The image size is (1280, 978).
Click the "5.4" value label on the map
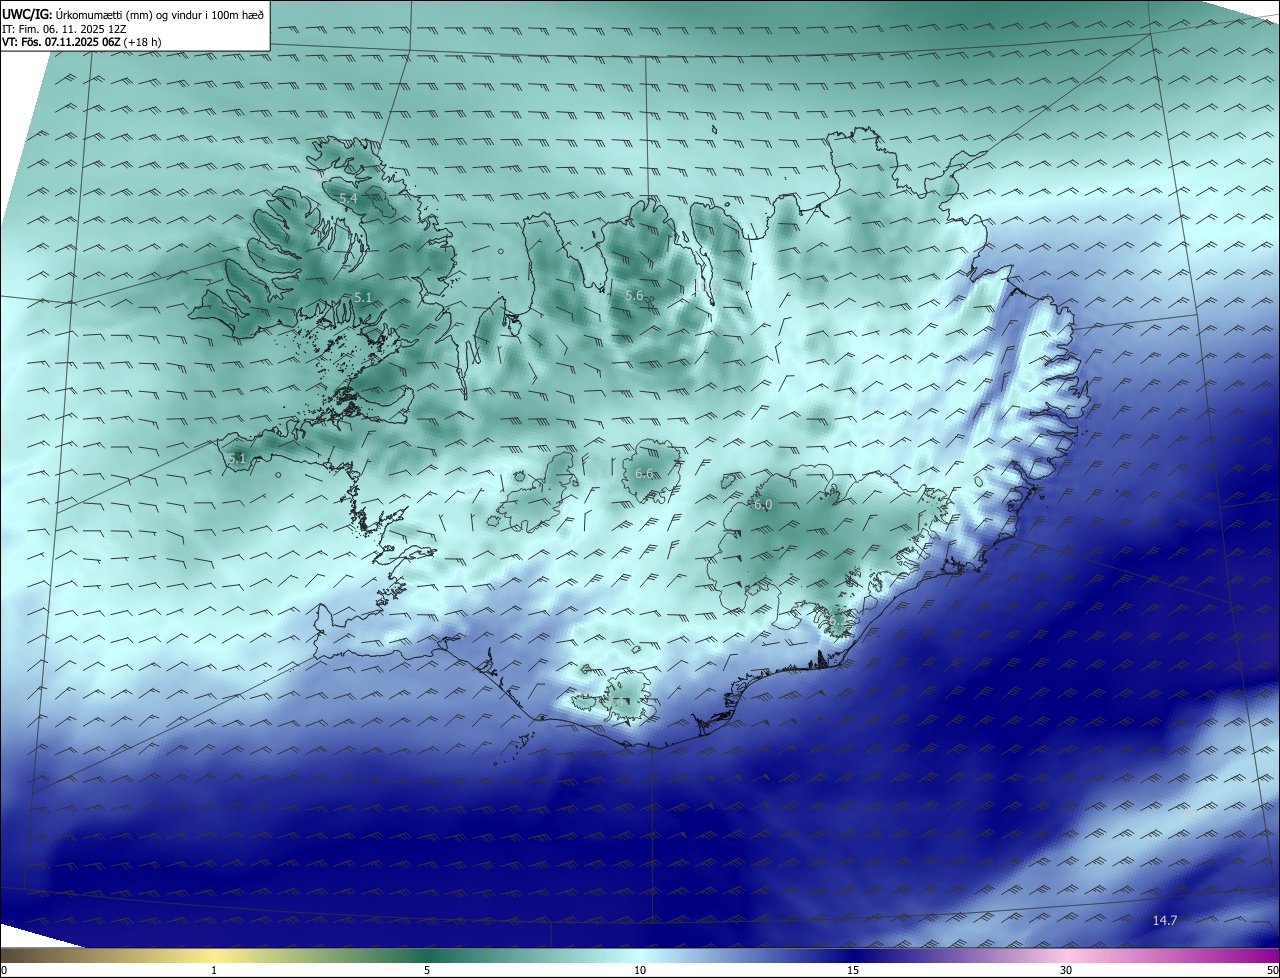348,199
